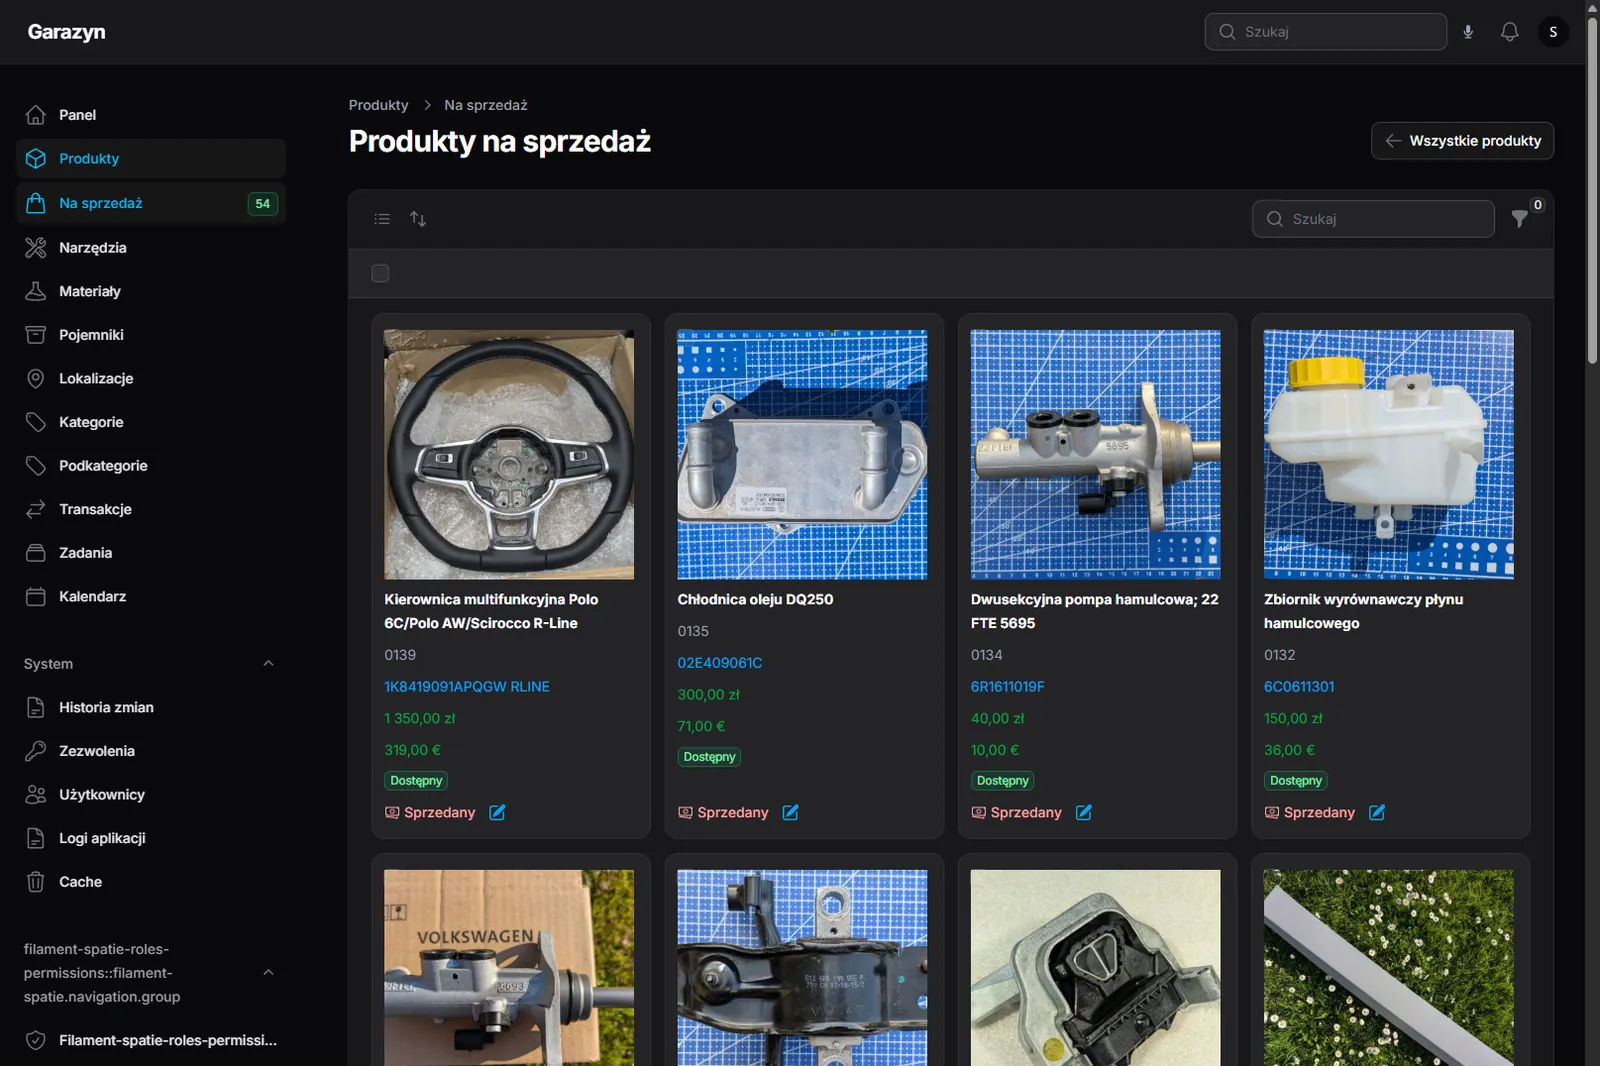Open the grouping list icon
1600x1066 pixels.
click(x=382, y=219)
